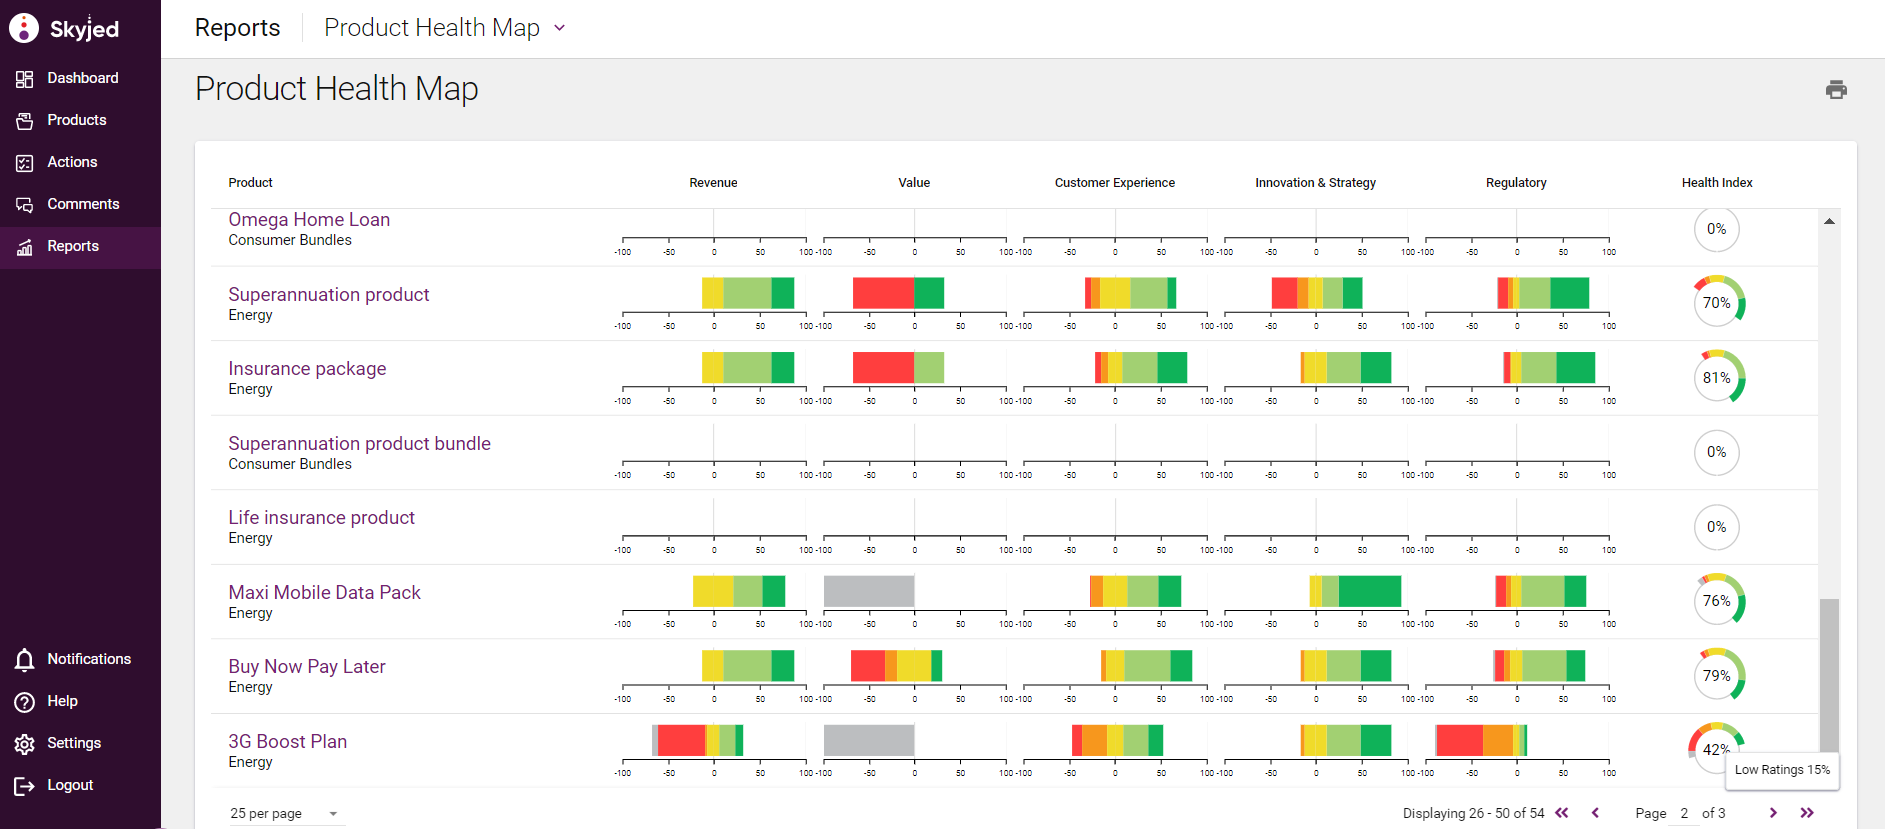Click the print report icon
Screen dimensions: 1885x829
click(1835, 90)
